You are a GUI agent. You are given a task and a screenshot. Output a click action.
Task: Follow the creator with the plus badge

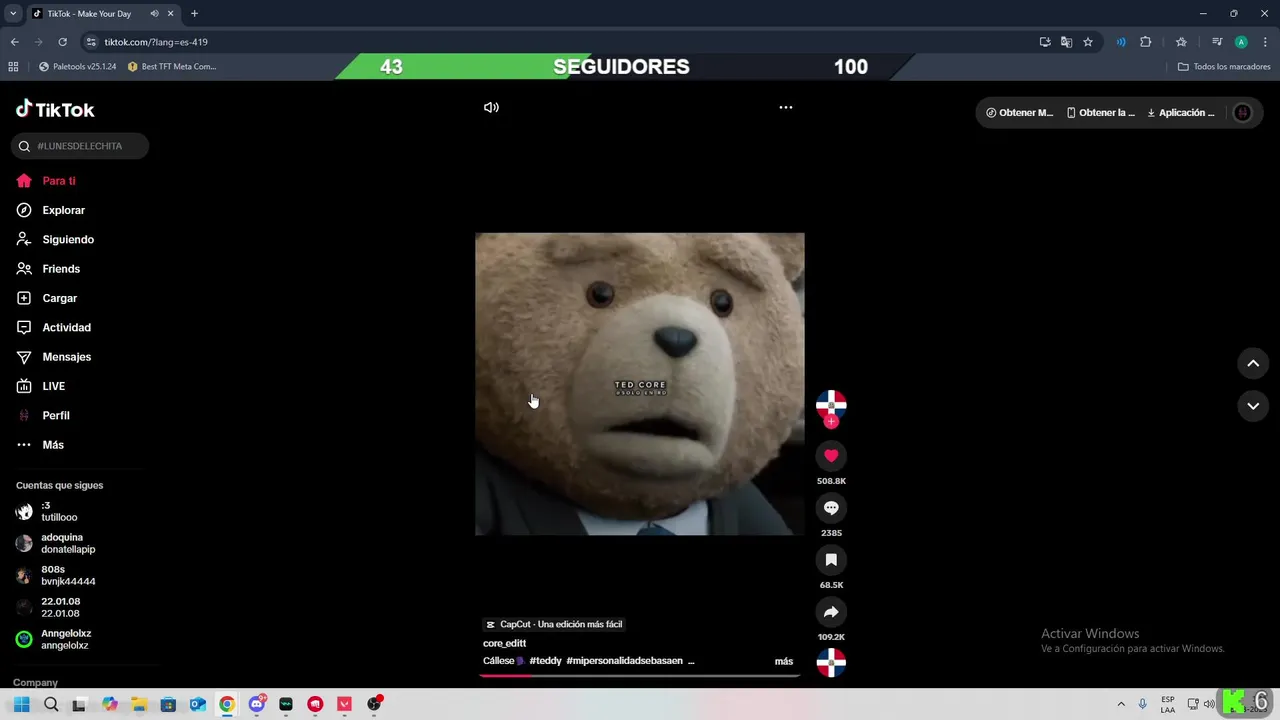(831, 422)
